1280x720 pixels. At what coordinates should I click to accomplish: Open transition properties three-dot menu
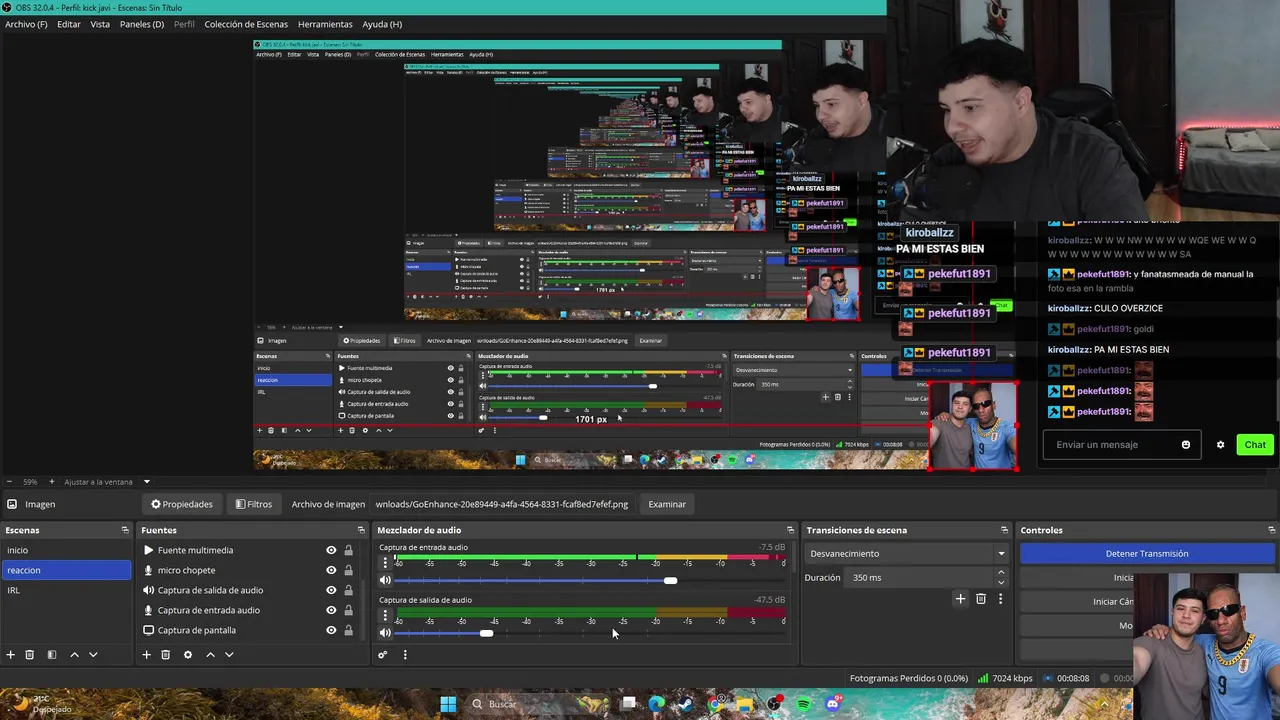point(1000,599)
